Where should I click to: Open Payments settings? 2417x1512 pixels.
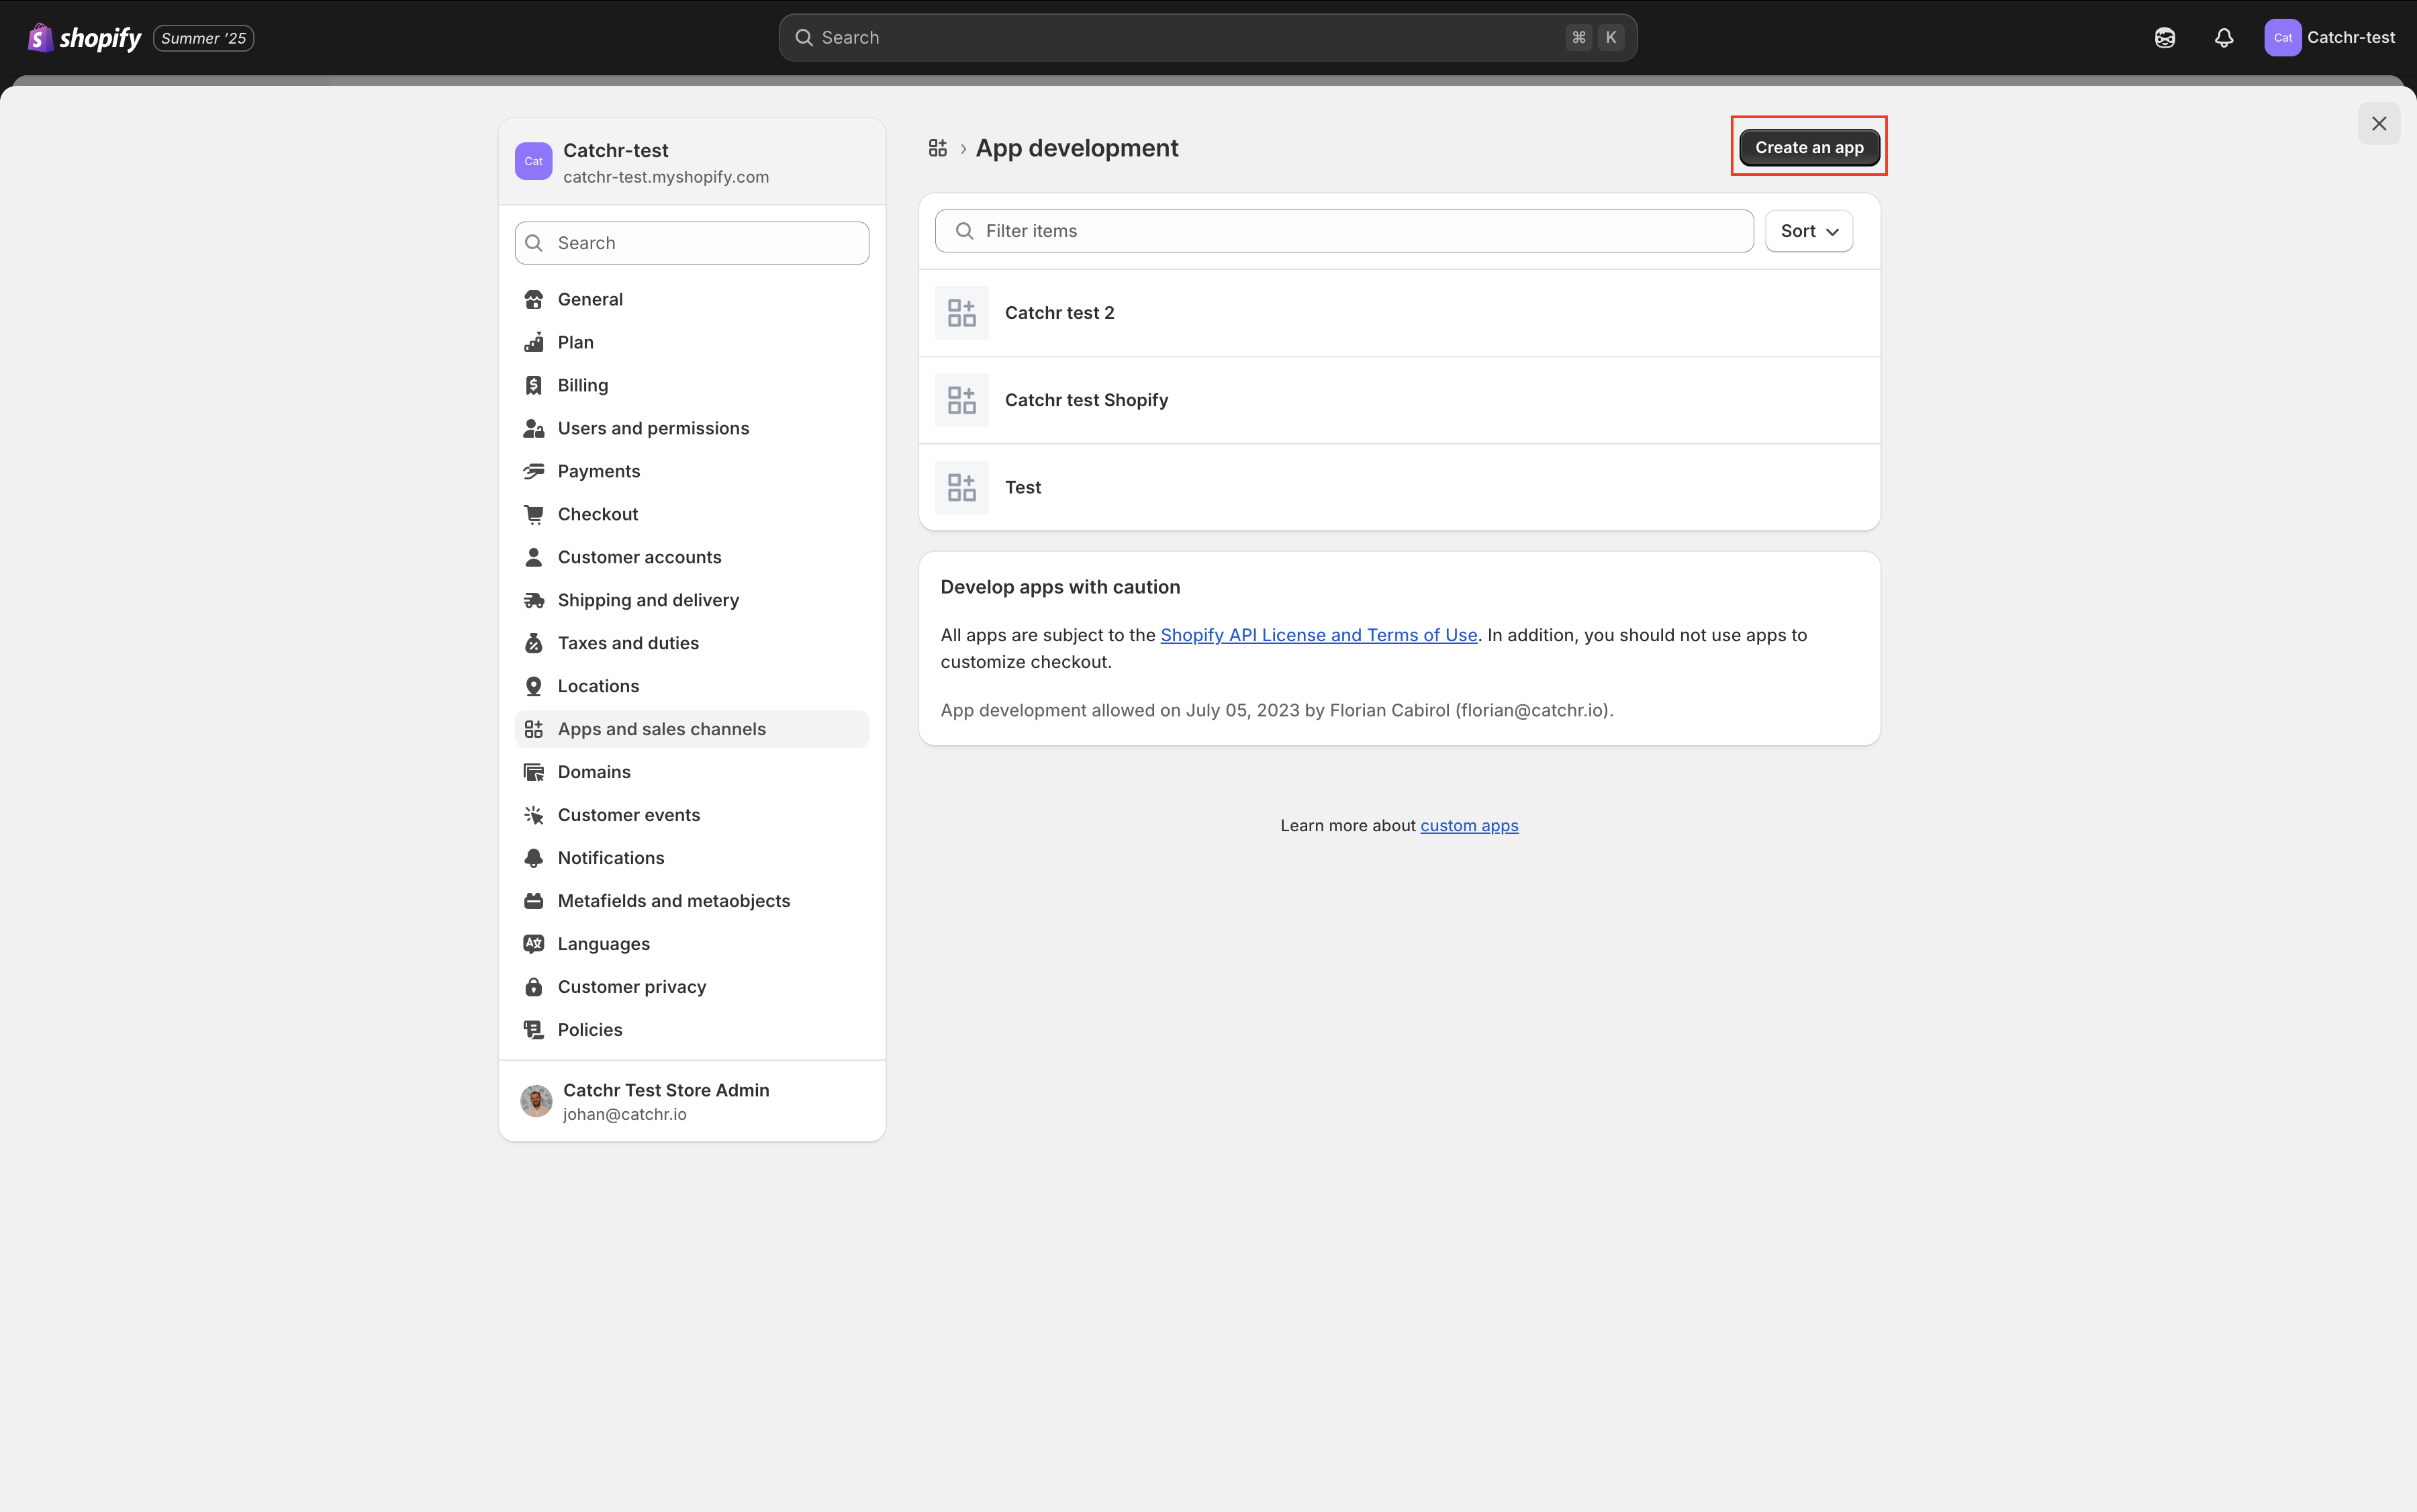(x=691, y=471)
